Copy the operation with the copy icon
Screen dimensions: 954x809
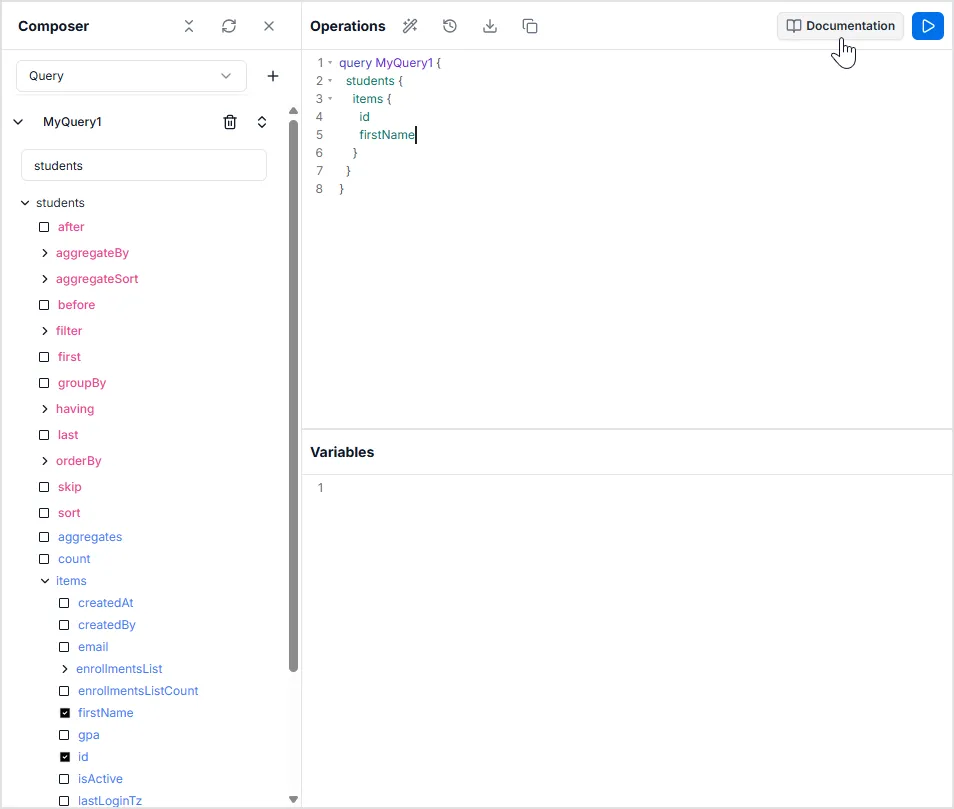pyautogui.click(x=530, y=26)
